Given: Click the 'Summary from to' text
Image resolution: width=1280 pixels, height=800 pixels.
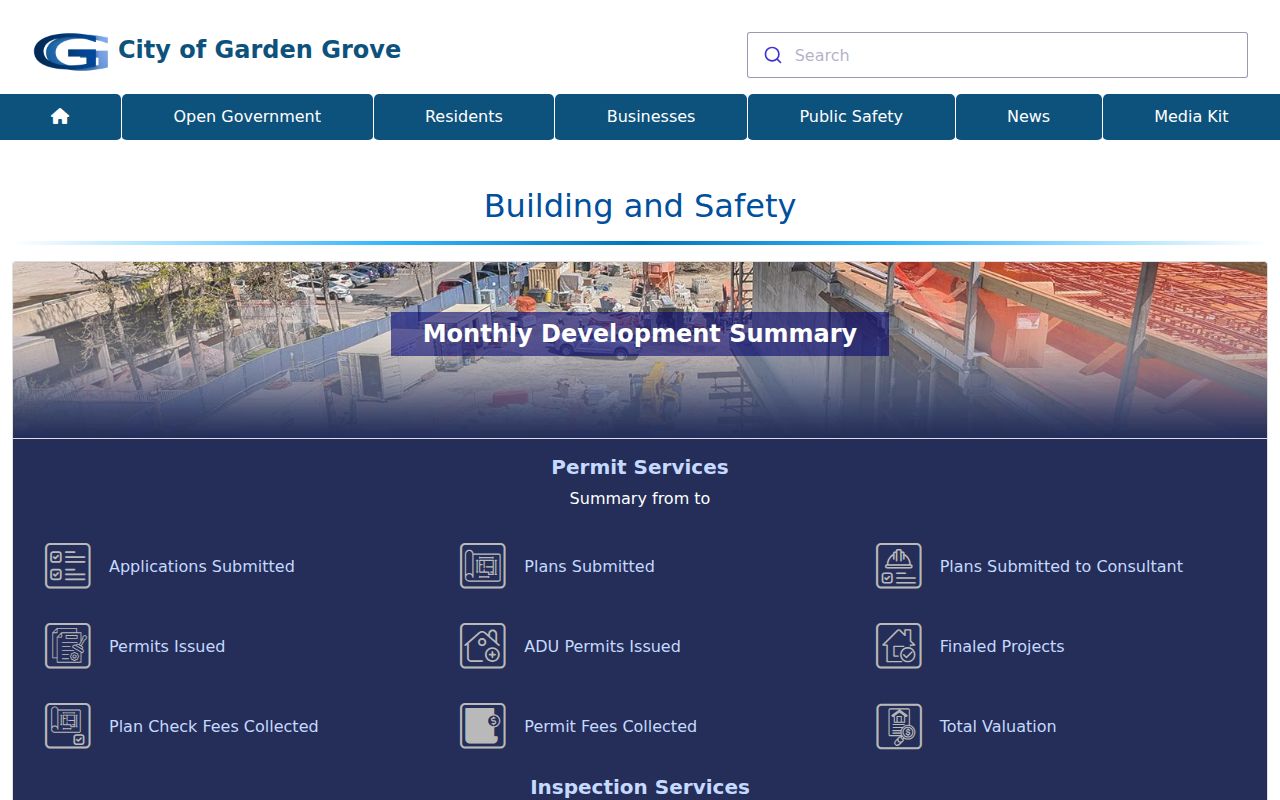Looking at the screenshot, I should click(x=640, y=498).
